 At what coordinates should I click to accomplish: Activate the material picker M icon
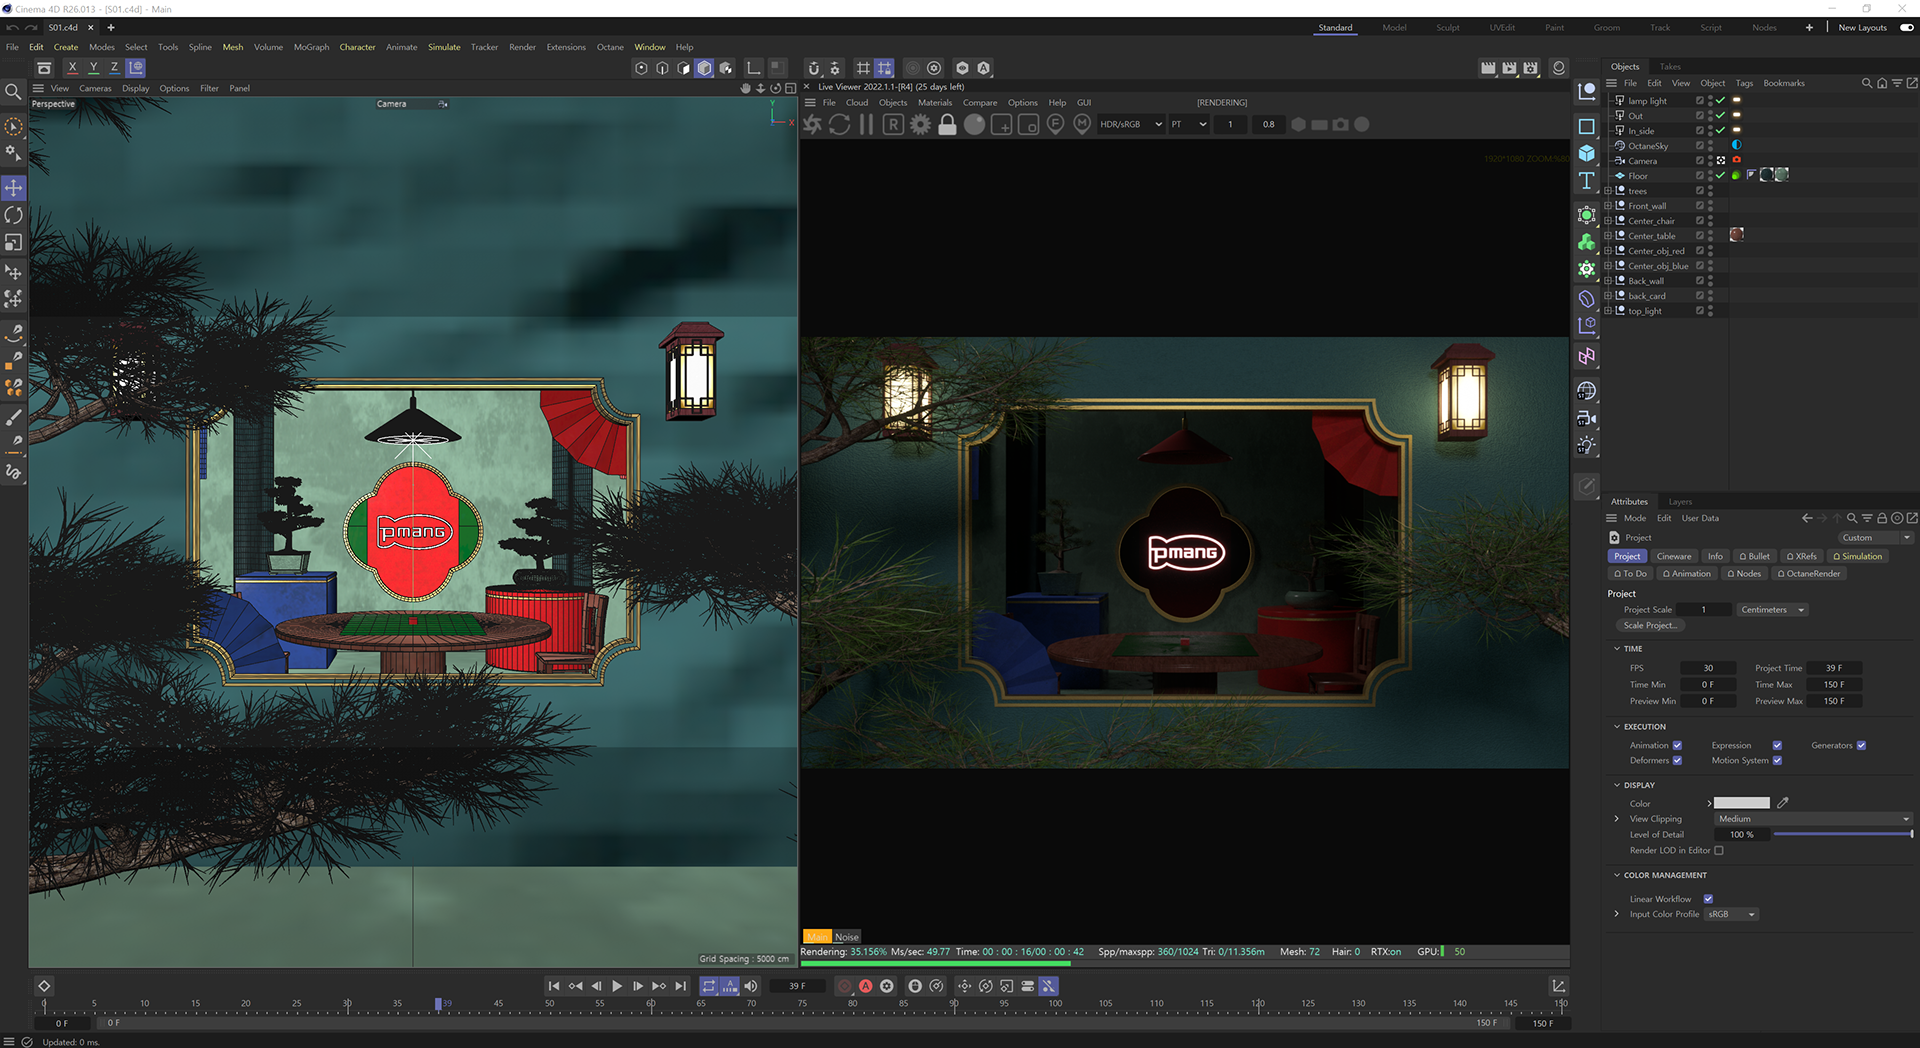1082,125
